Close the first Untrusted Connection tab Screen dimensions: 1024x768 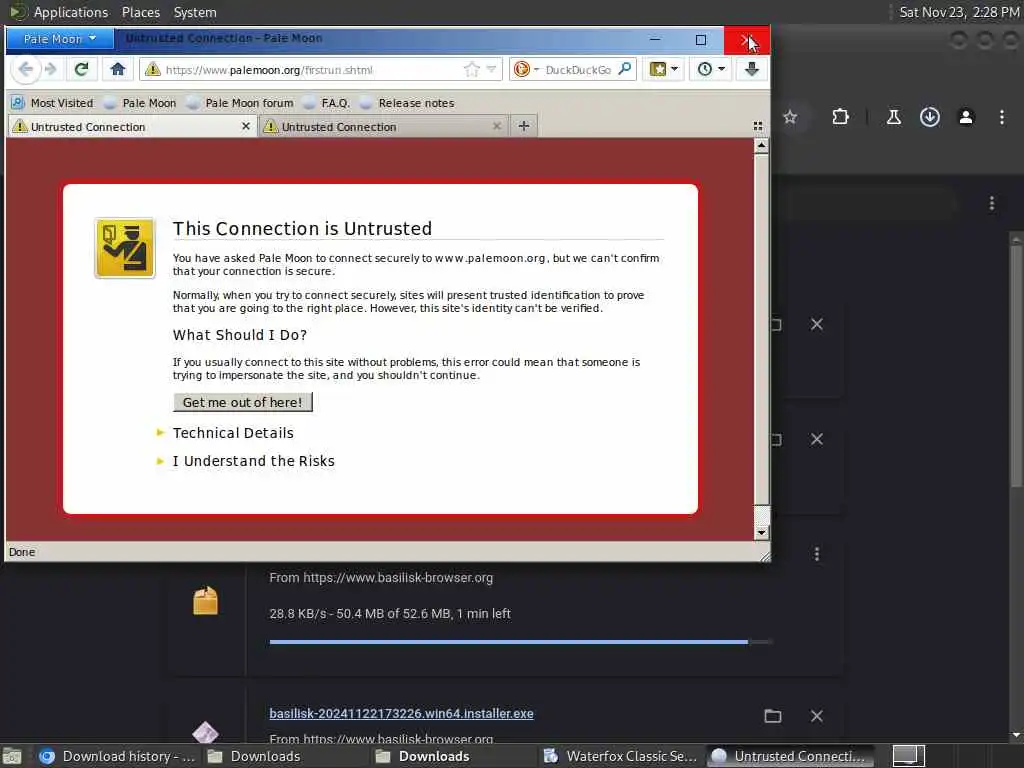click(246, 126)
